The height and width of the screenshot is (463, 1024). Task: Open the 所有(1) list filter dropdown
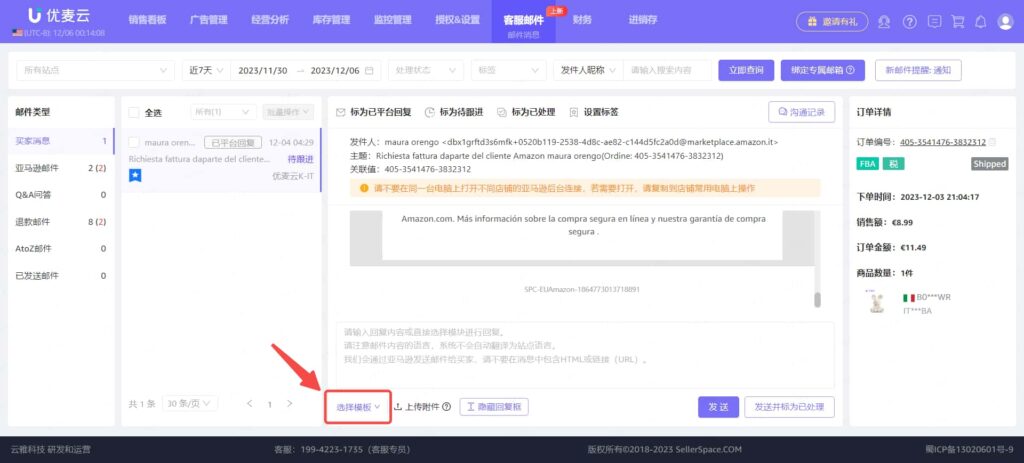click(223, 112)
